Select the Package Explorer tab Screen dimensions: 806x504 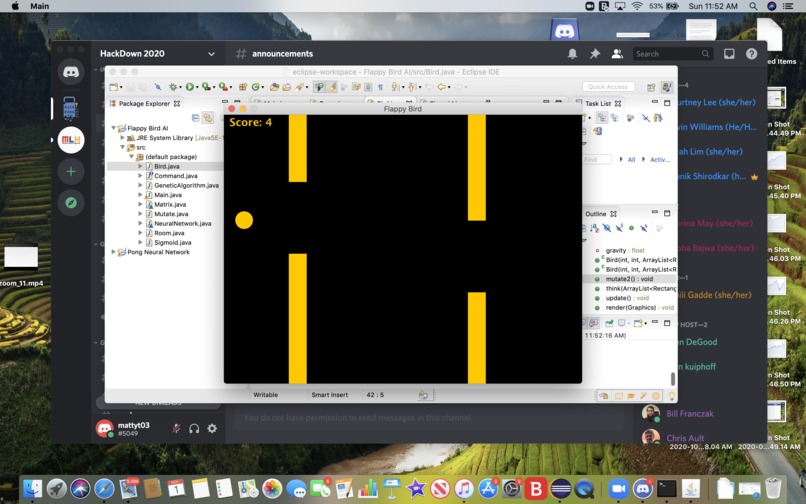point(144,103)
